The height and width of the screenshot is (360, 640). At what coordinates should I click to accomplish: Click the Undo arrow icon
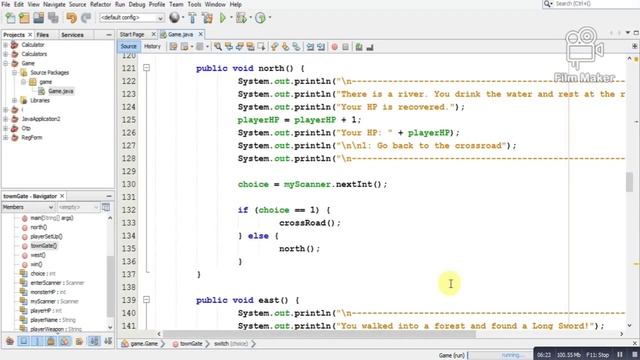tap(72, 18)
